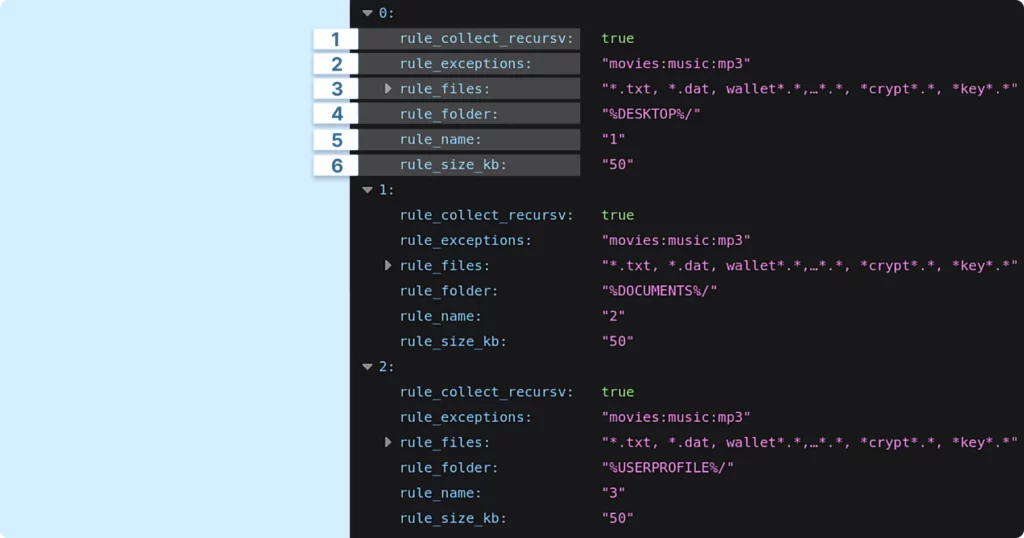Viewport: 1024px width, 538px height.
Task: Click the numbered callout badge 4
Action: click(336, 114)
